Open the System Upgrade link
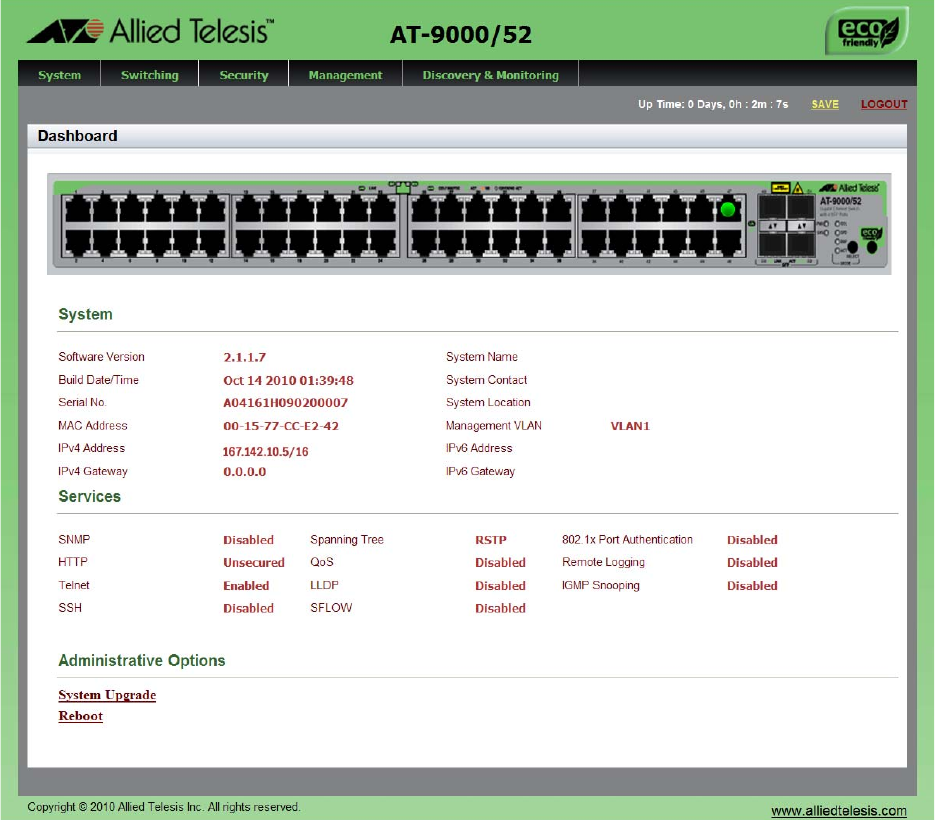Viewport: 935px width, 820px height. 107,695
